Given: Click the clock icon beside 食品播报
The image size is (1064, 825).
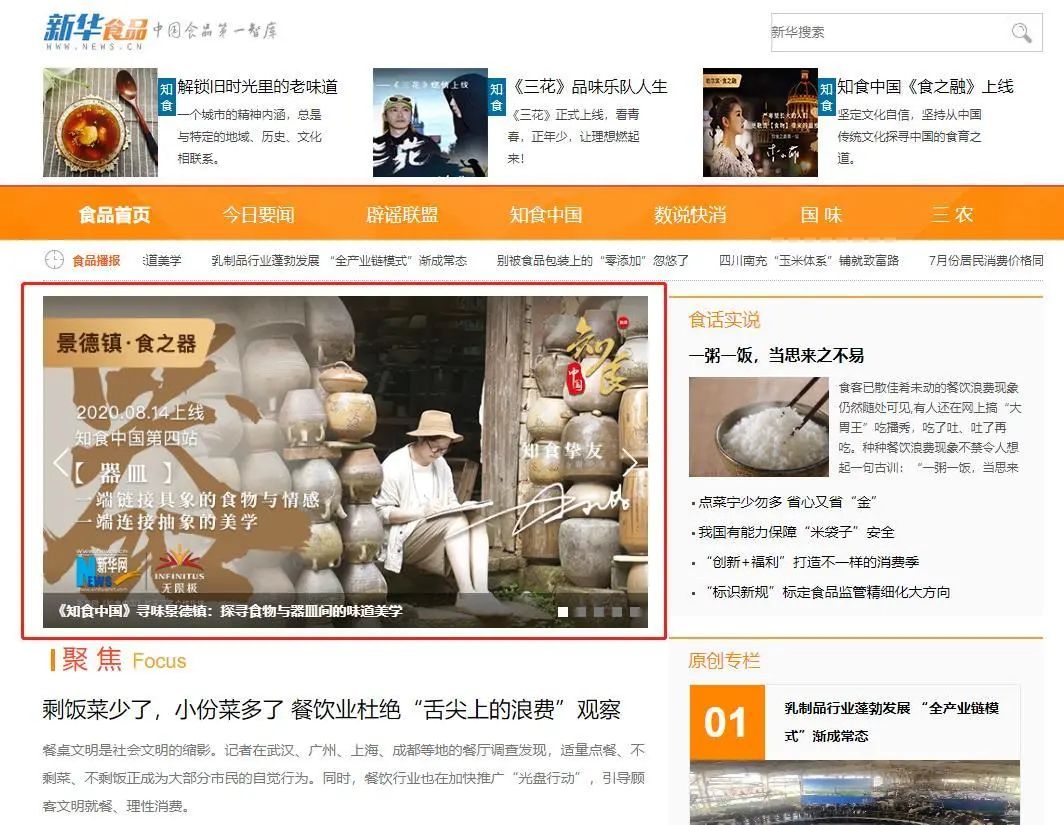Looking at the screenshot, I should [54, 260].
